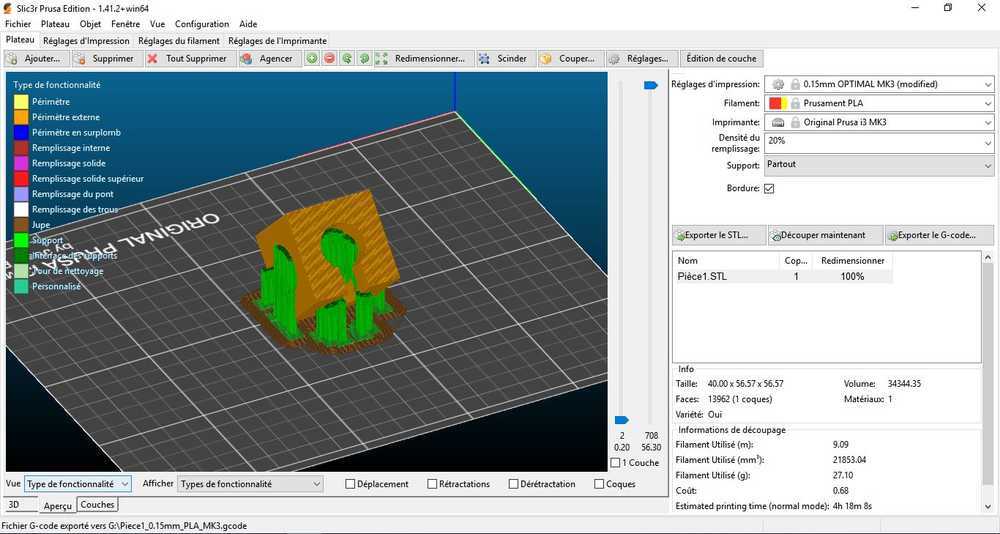This screenshot has height=534, width=1000.
Task: Open the Aide menu
Action: [x=248, y=24]
